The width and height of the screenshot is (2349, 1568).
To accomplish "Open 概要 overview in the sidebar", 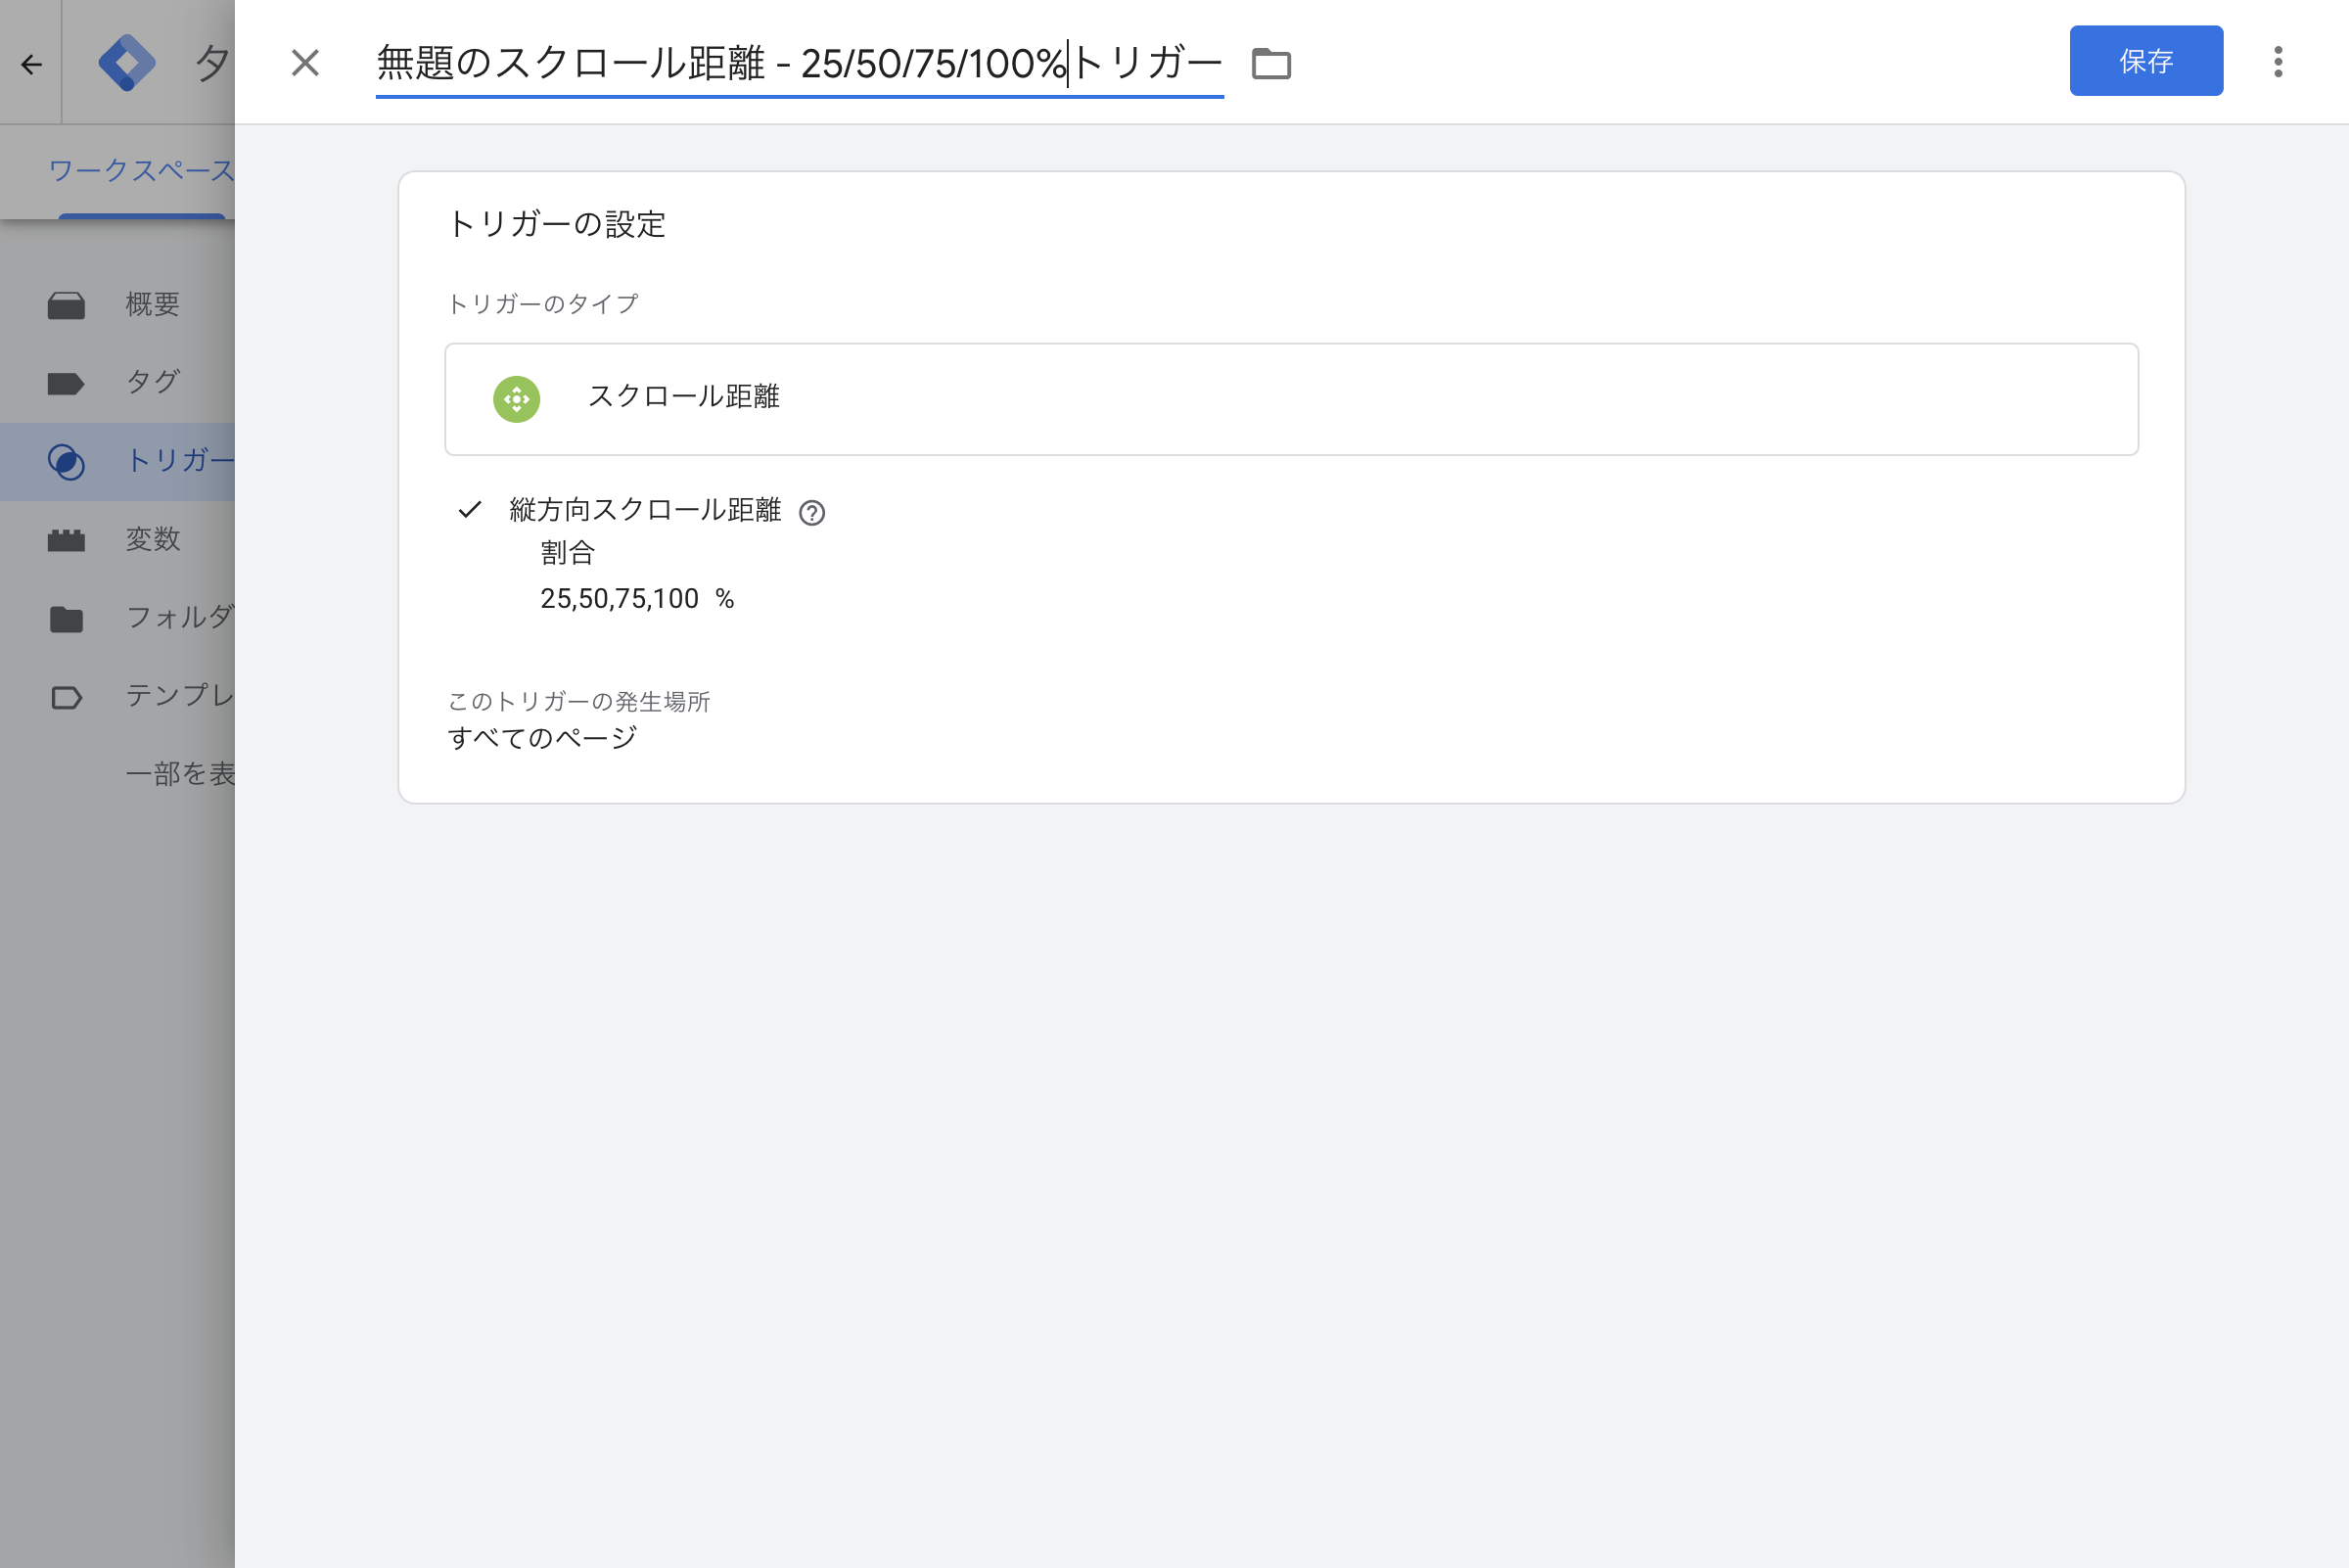I will [x=117, y=304].
